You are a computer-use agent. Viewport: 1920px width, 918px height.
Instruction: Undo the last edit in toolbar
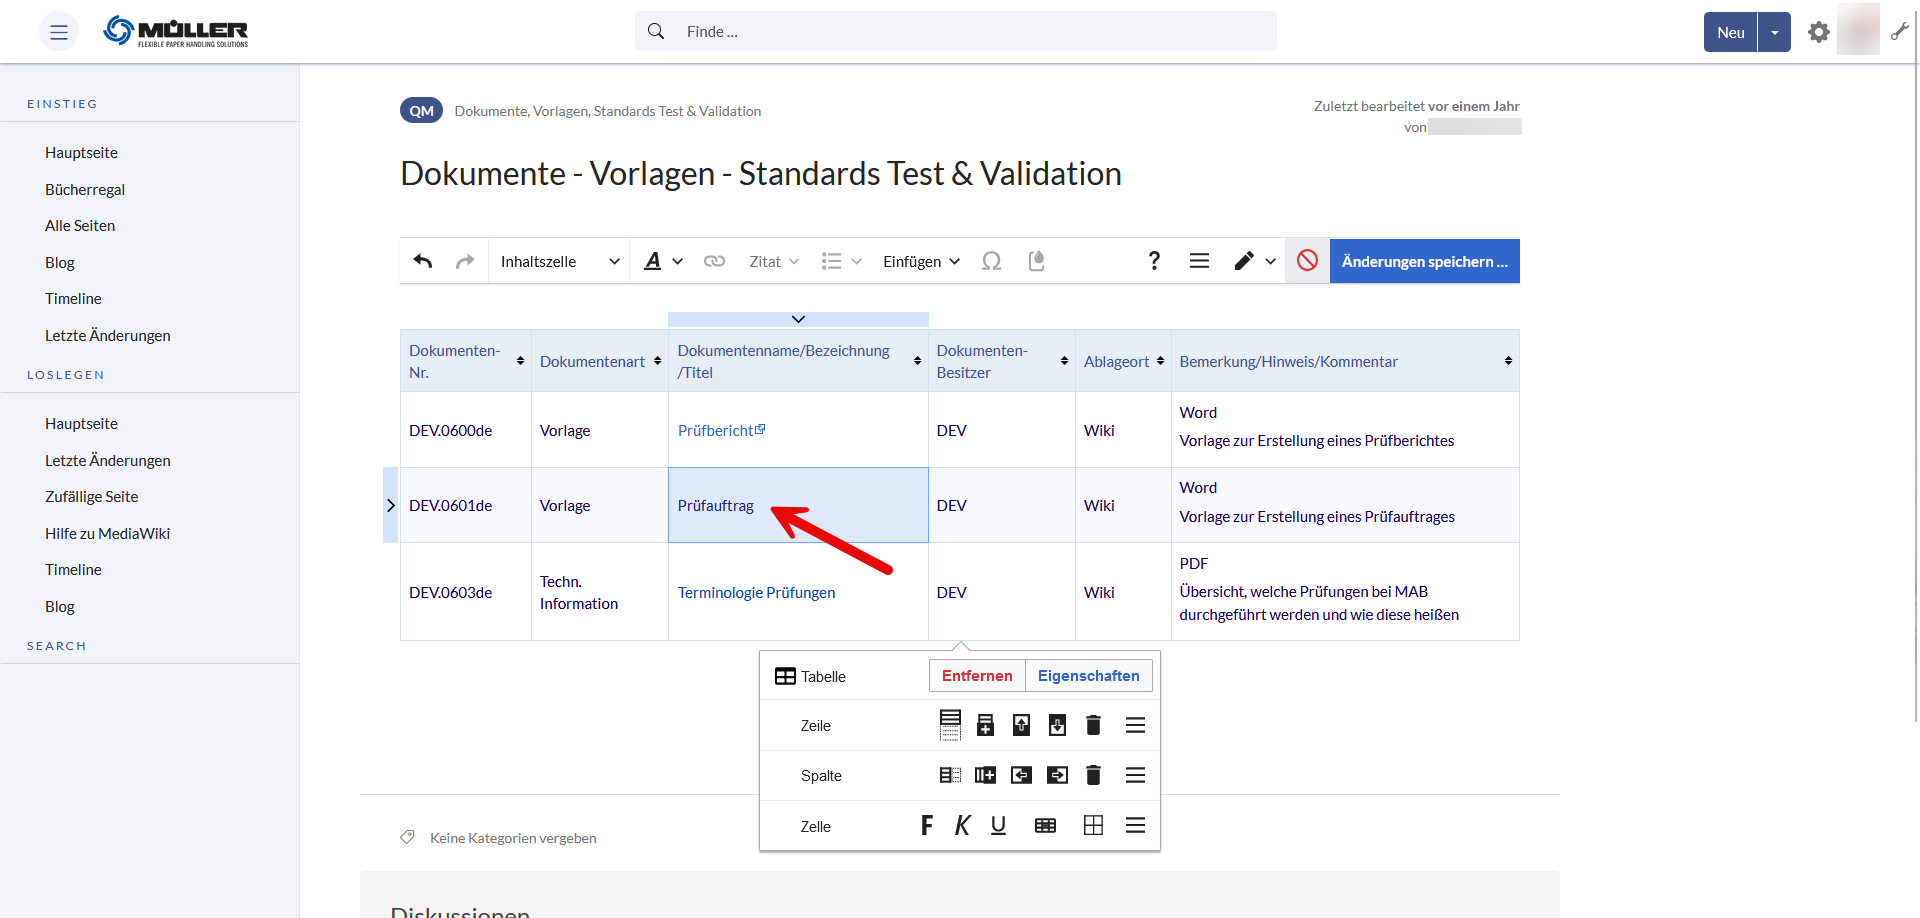click(x=423, y=261)
